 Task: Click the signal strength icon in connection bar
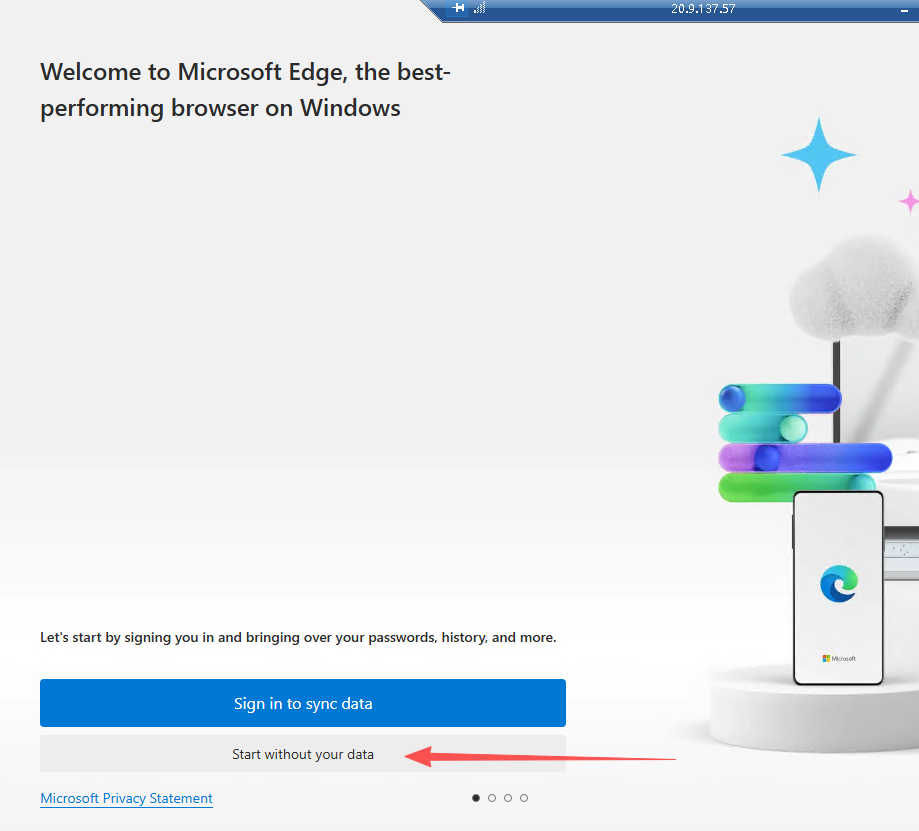479,8
